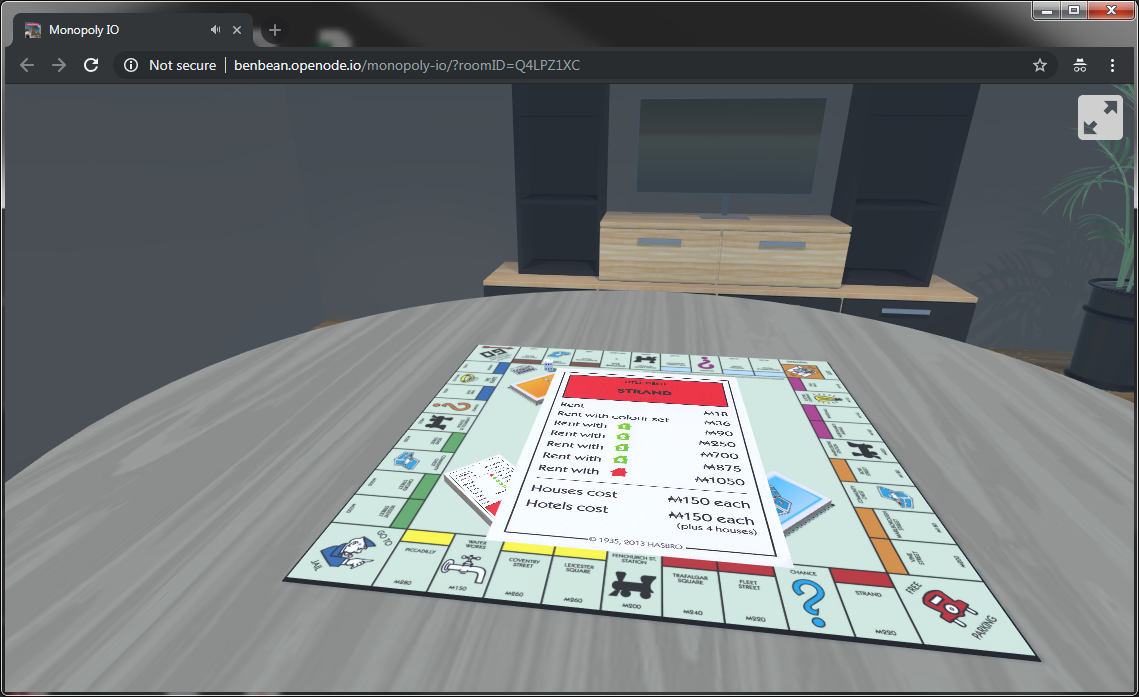View site info for Not secure
The width and height of the screenshot is (1139, 697).
click(x=131, y=65)
